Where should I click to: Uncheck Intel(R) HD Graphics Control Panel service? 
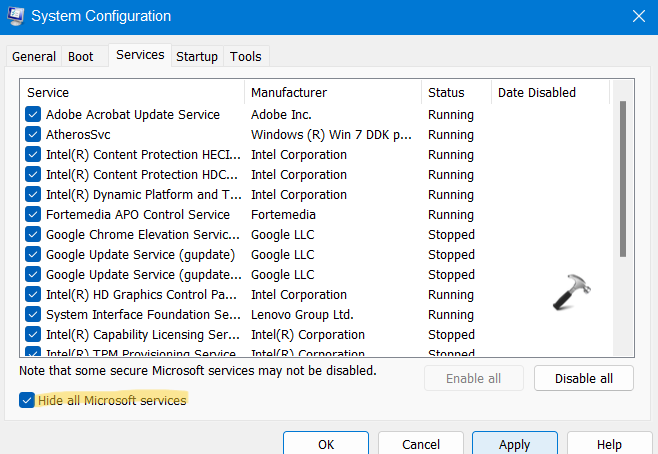pos(33,295)
